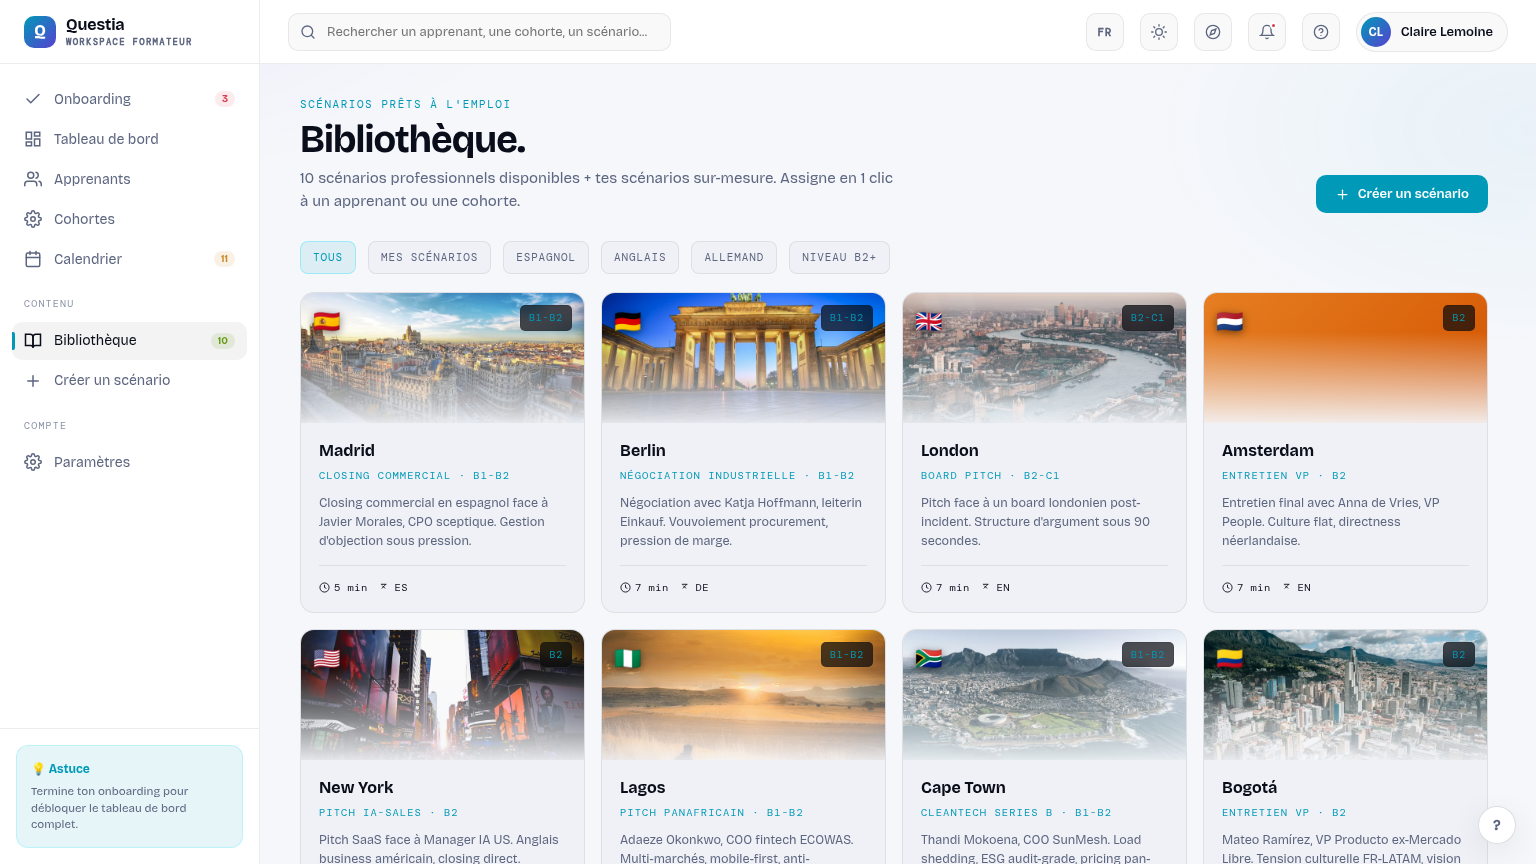Open the New York scenario title
This screenshot has height=864, width=1536.
356,788
